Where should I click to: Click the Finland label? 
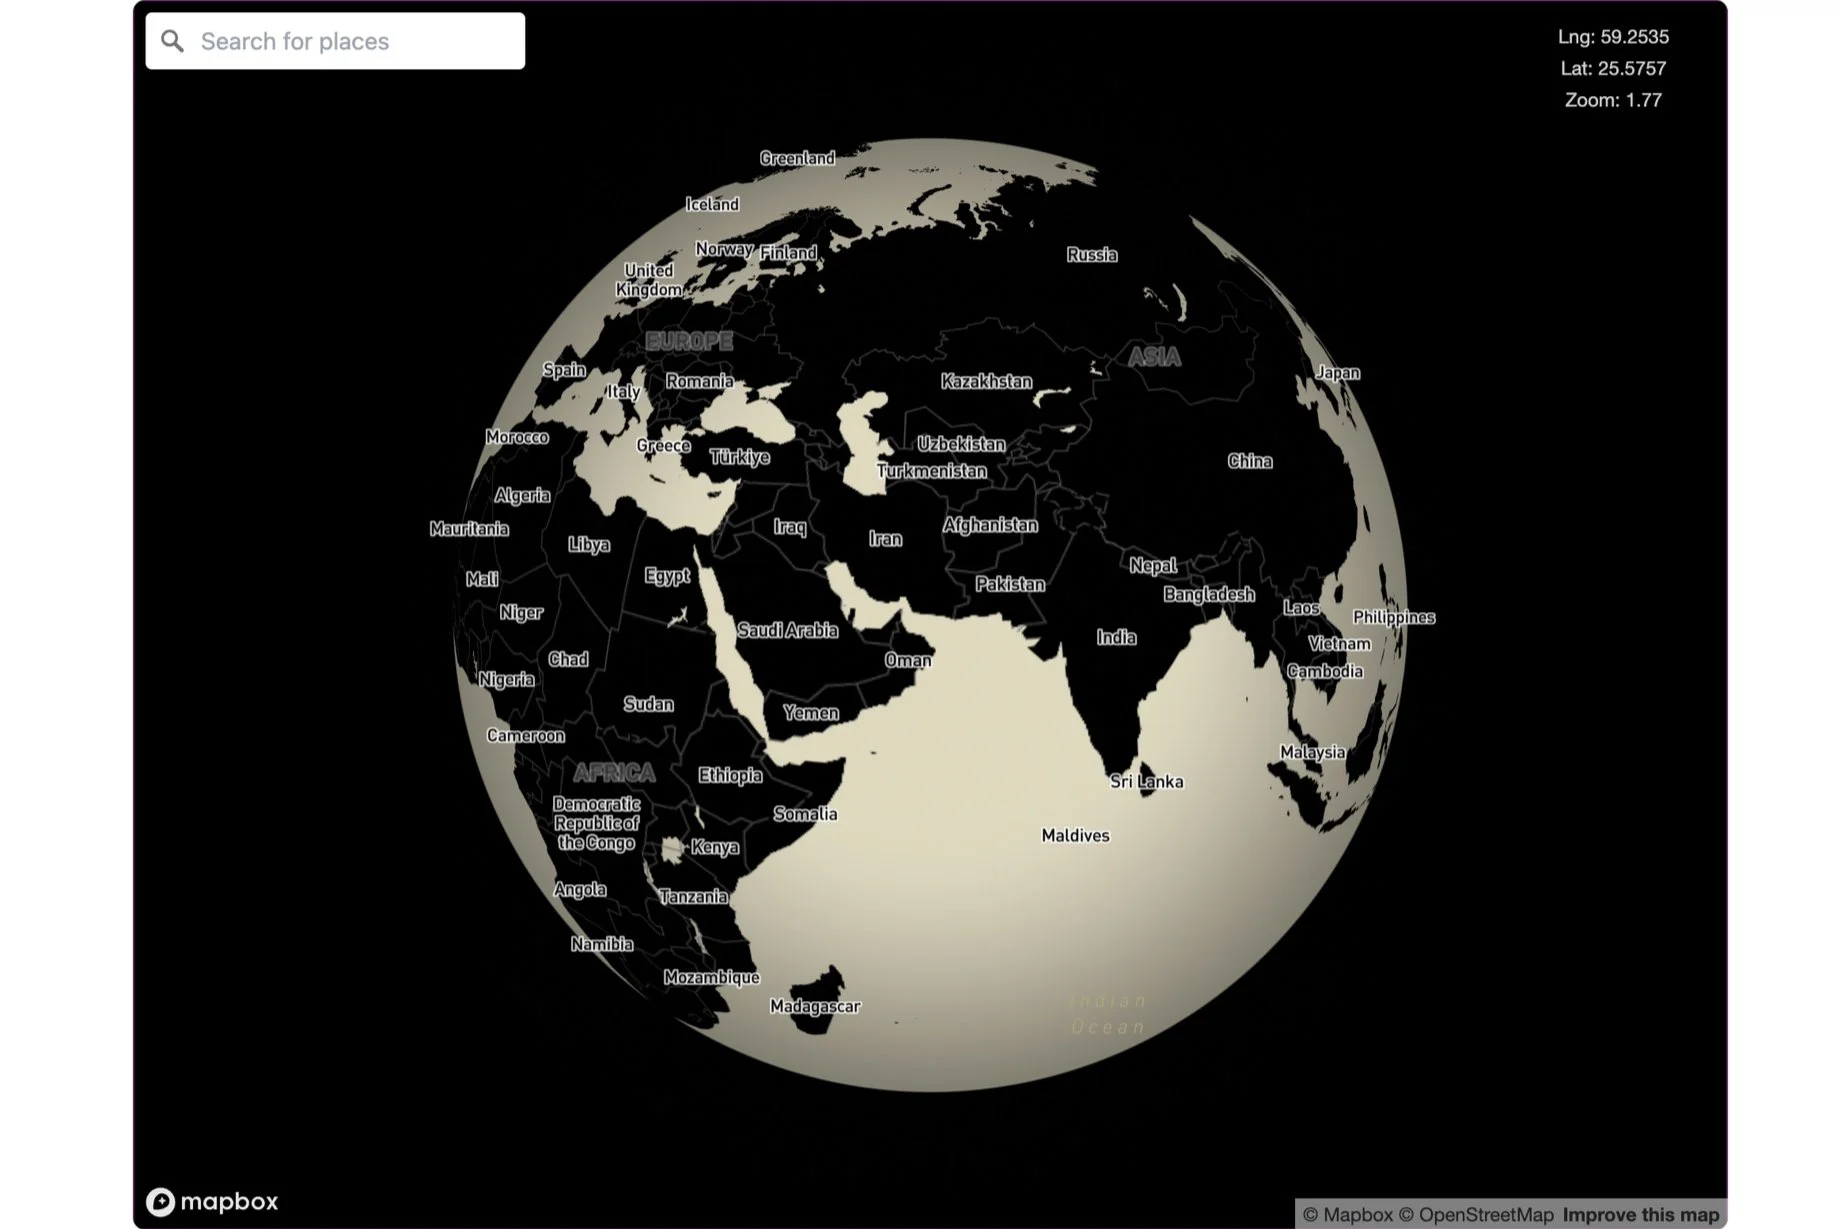pos(788,253)
